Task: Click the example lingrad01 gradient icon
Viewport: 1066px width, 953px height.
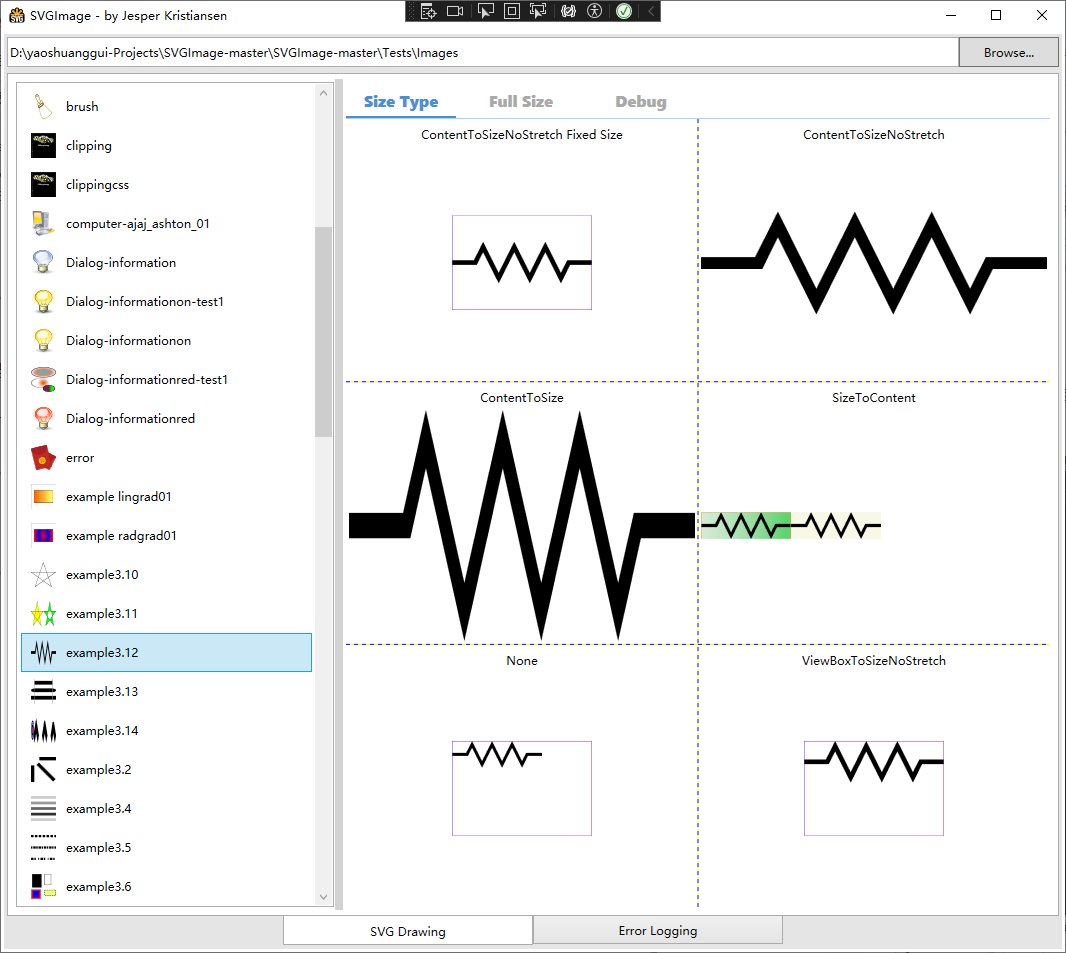Action: pyautogui.click(x=43, y=497)
